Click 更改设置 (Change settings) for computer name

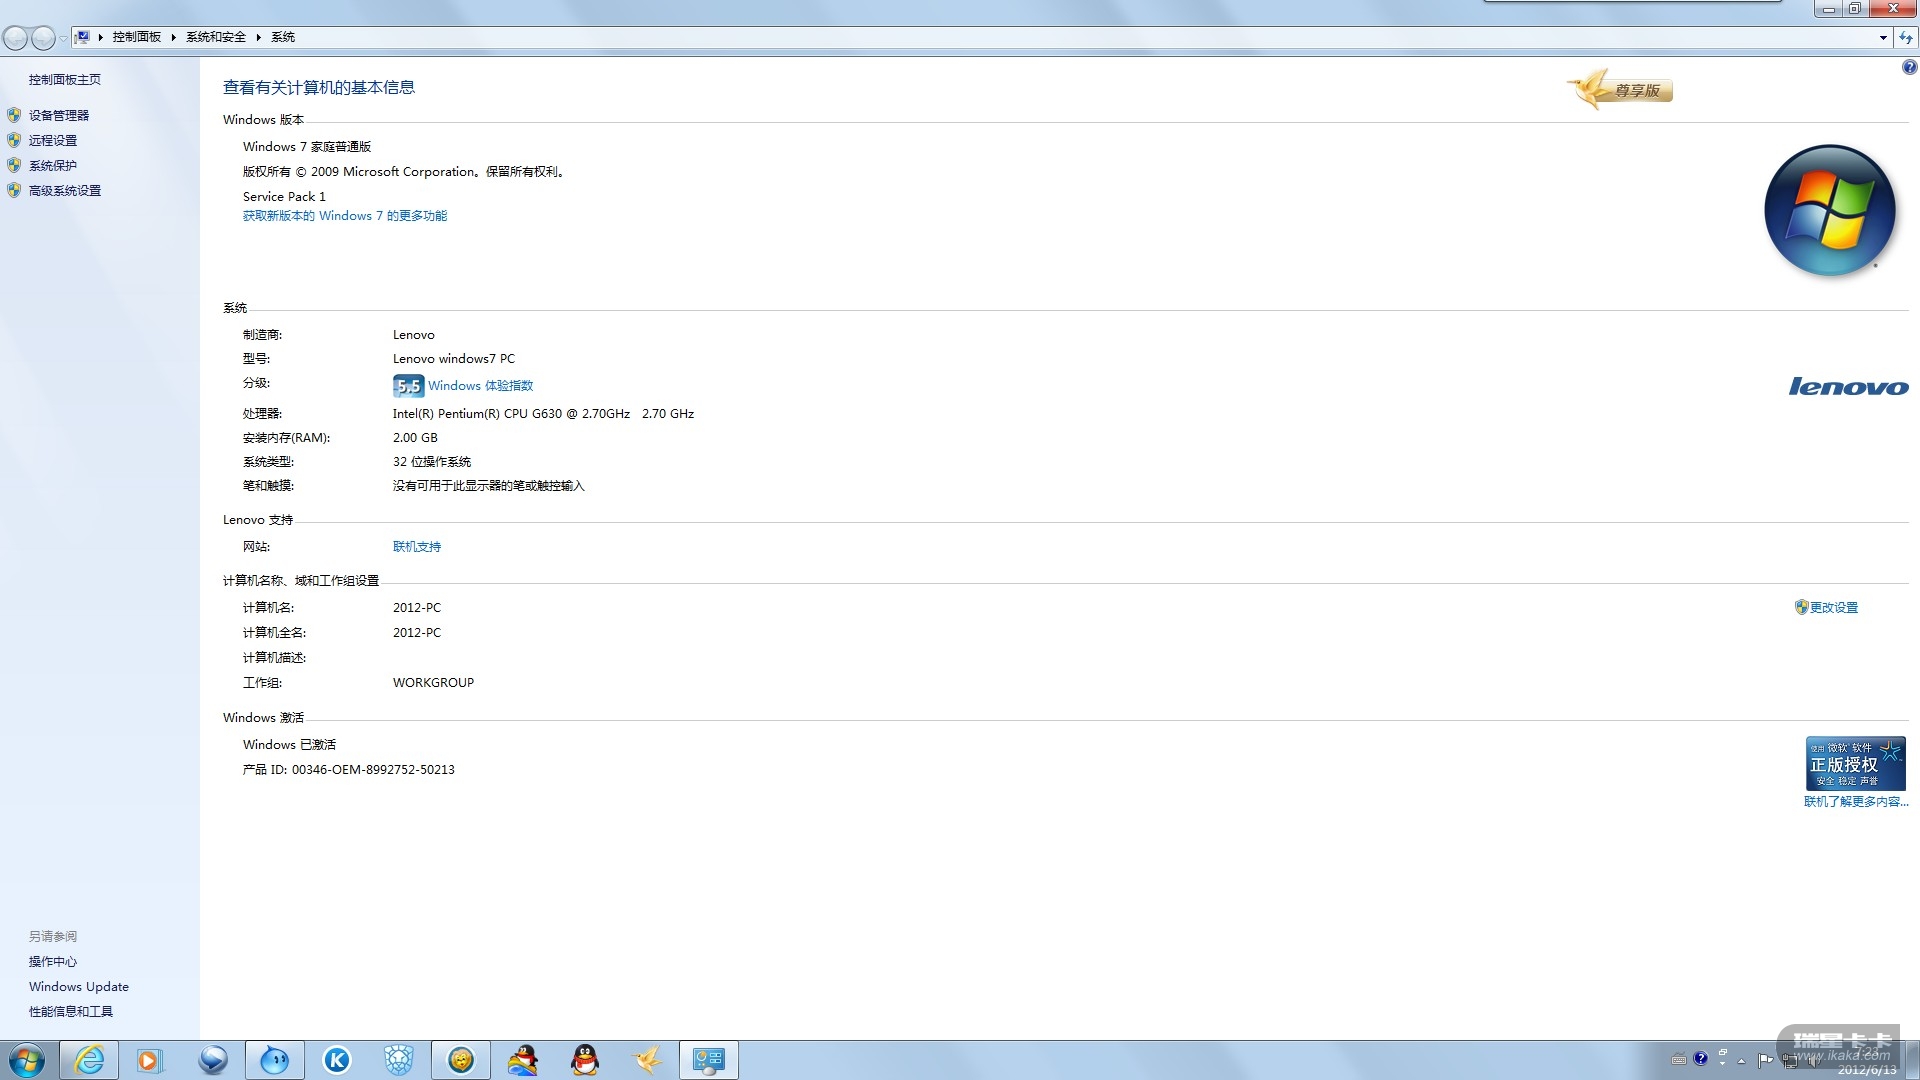click(x=1833, y=607)
